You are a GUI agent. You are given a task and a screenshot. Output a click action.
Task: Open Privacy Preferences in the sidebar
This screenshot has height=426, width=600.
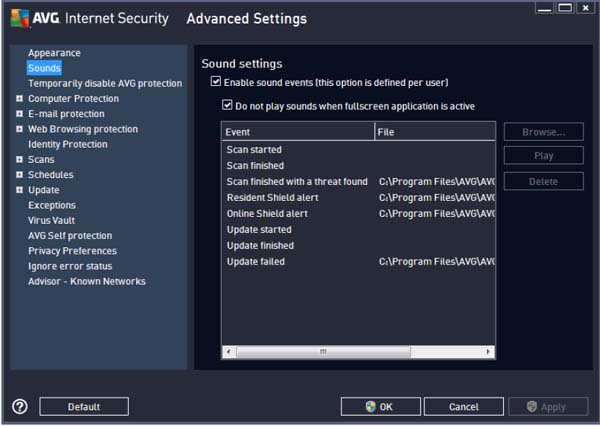[x=72, y=251]
